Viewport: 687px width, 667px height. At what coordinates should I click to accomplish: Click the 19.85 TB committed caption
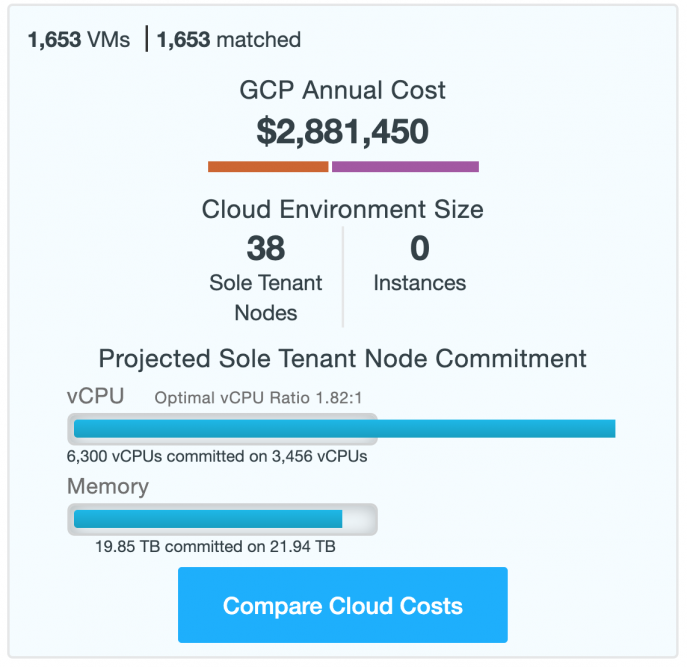coord(215,547)
